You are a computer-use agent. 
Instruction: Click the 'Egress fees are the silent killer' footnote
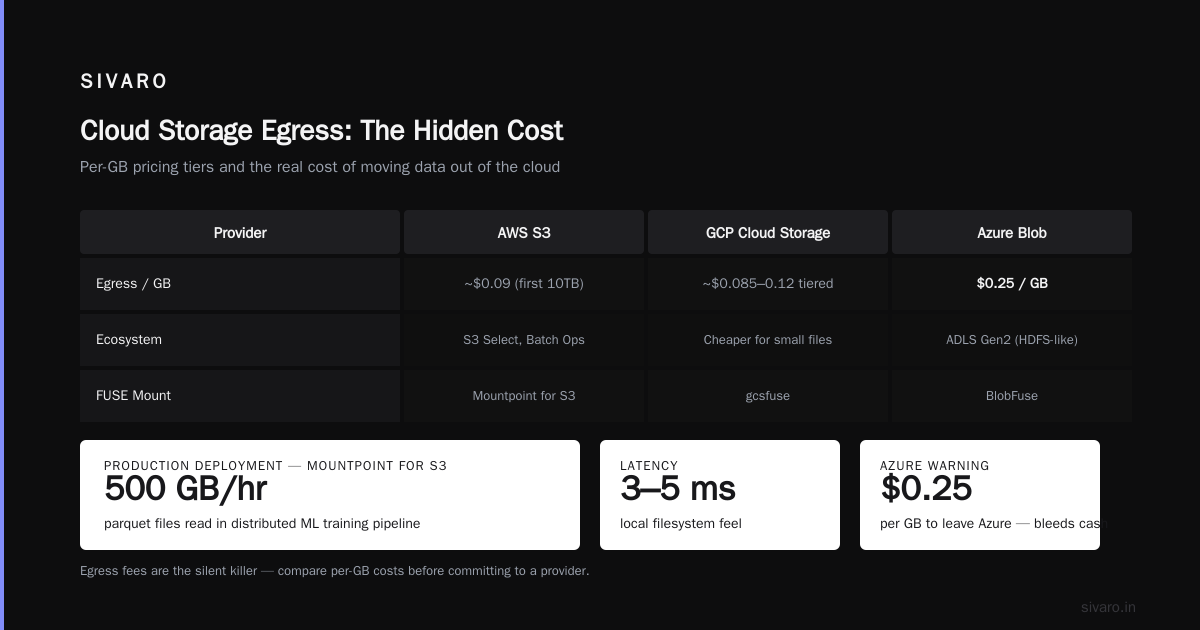(334, 571)
